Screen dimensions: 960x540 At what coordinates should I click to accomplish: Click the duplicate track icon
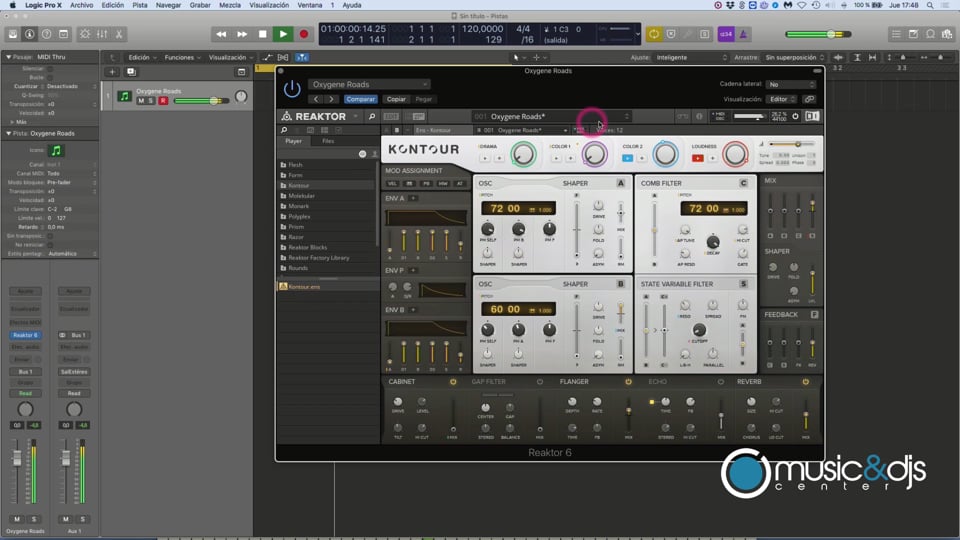(131, 72)
